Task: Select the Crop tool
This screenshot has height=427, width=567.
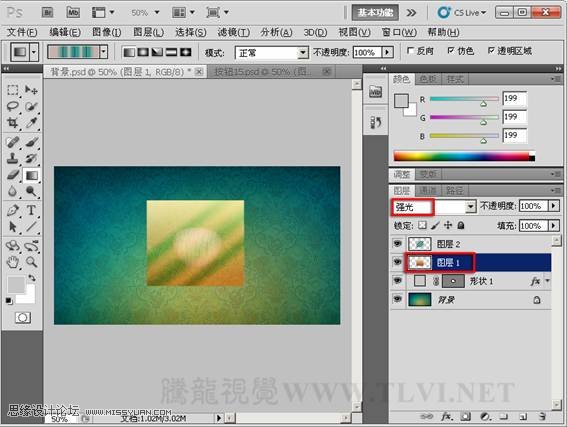Action: point(13,123)
